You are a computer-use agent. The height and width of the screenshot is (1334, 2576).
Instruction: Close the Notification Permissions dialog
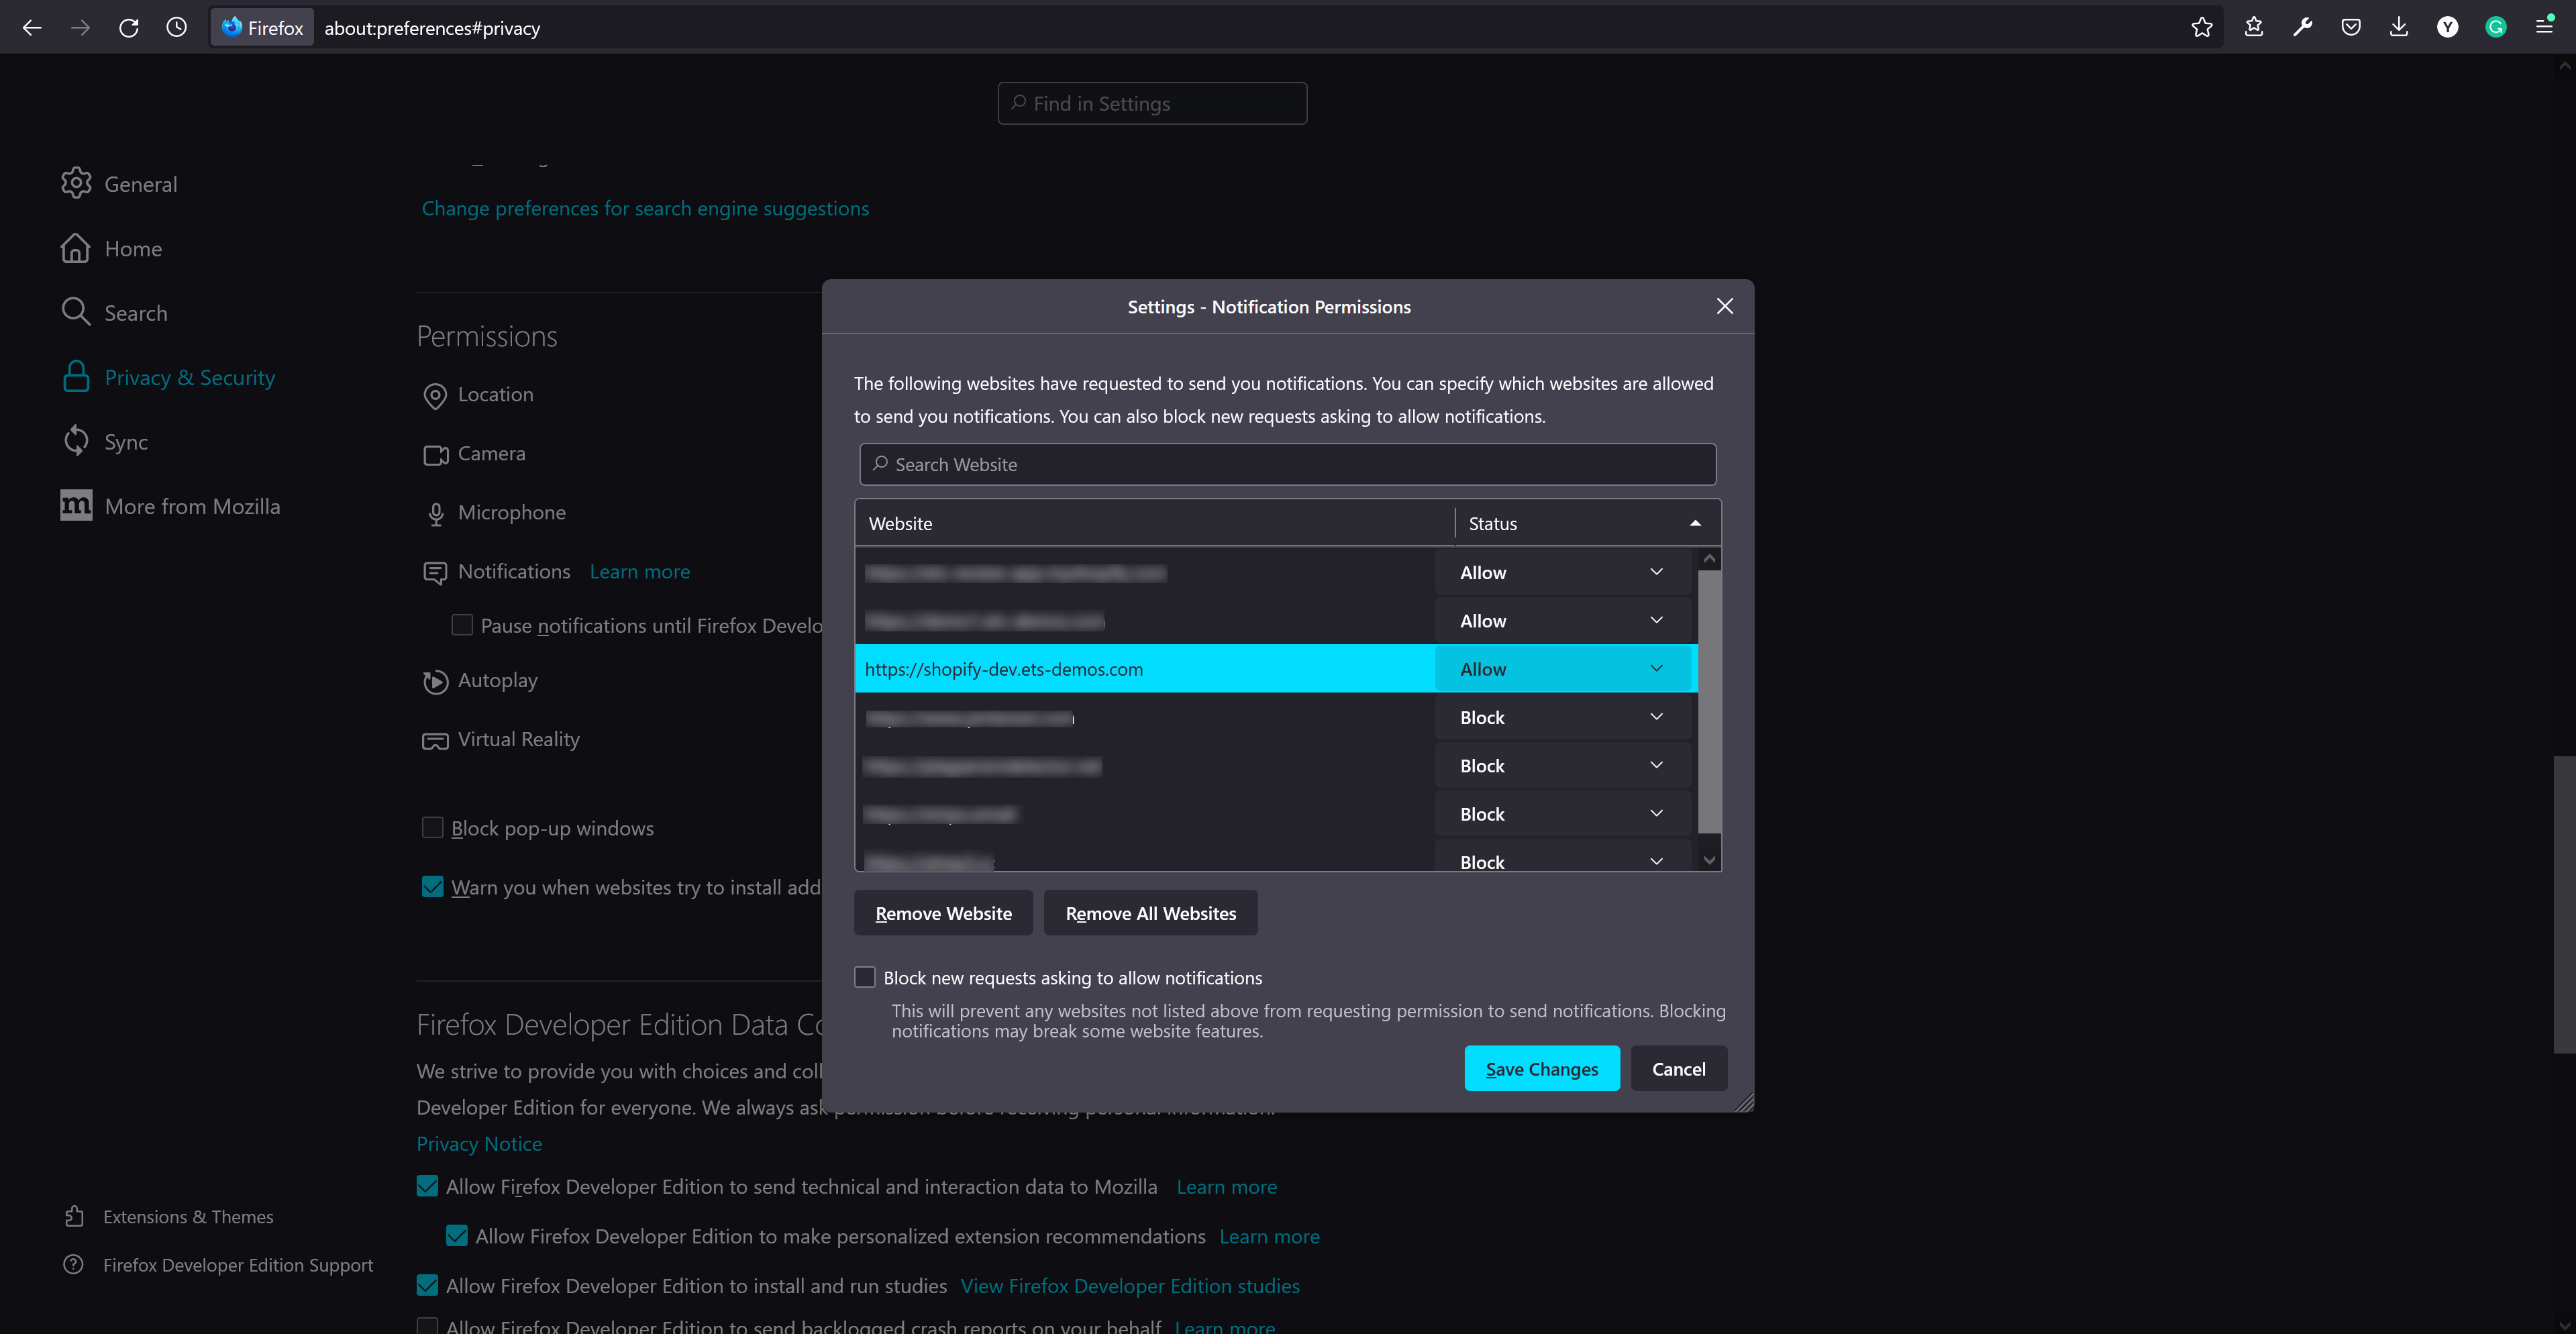pyautogui.click(x=1724, y=306)
